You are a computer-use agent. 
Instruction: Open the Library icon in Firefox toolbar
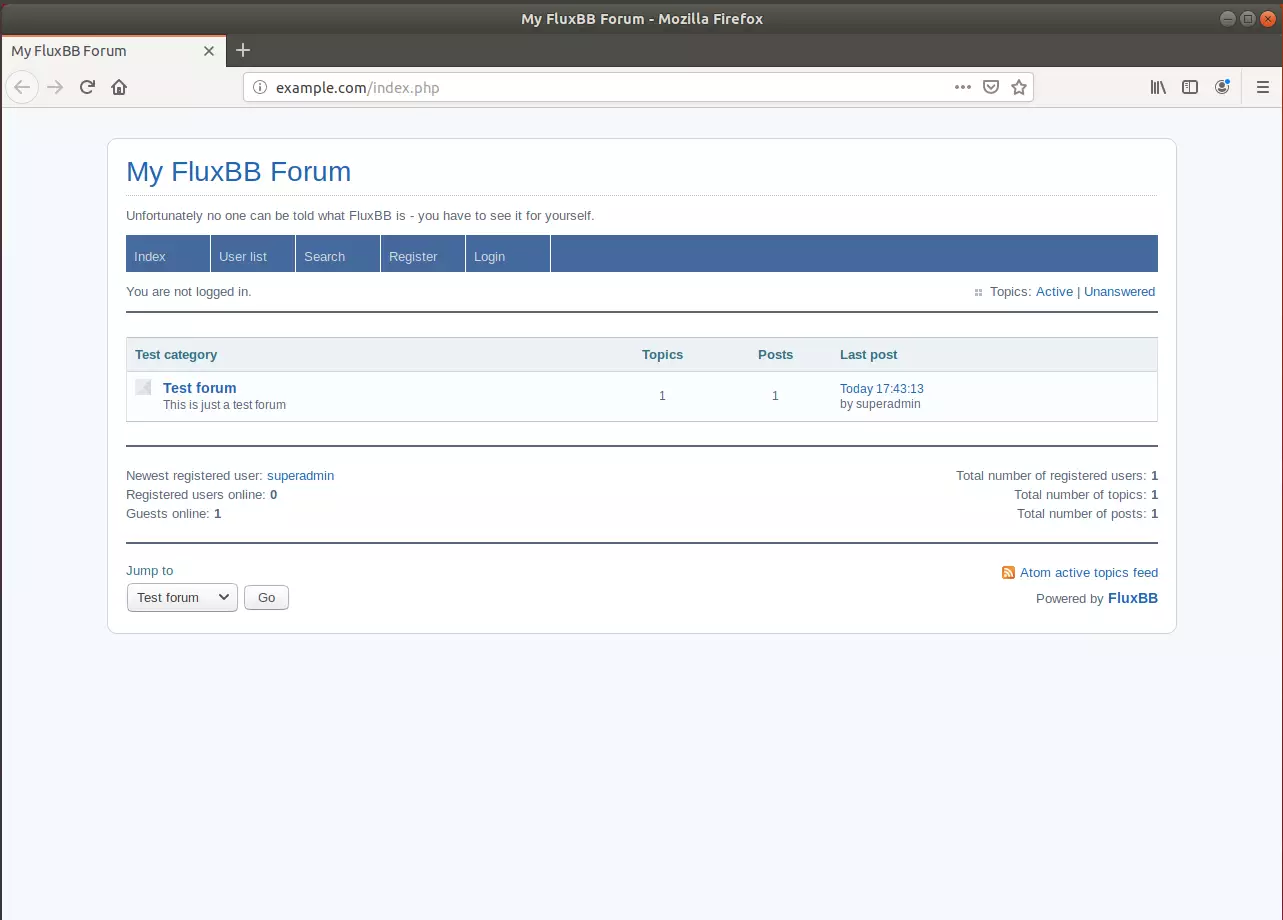[x=1158, y=87]
